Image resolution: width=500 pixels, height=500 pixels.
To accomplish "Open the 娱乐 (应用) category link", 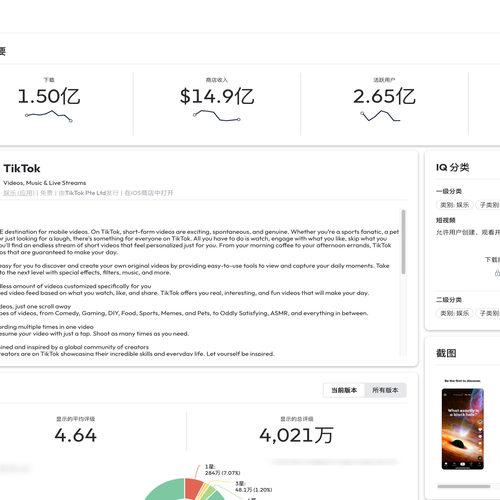I will point(18,193).
